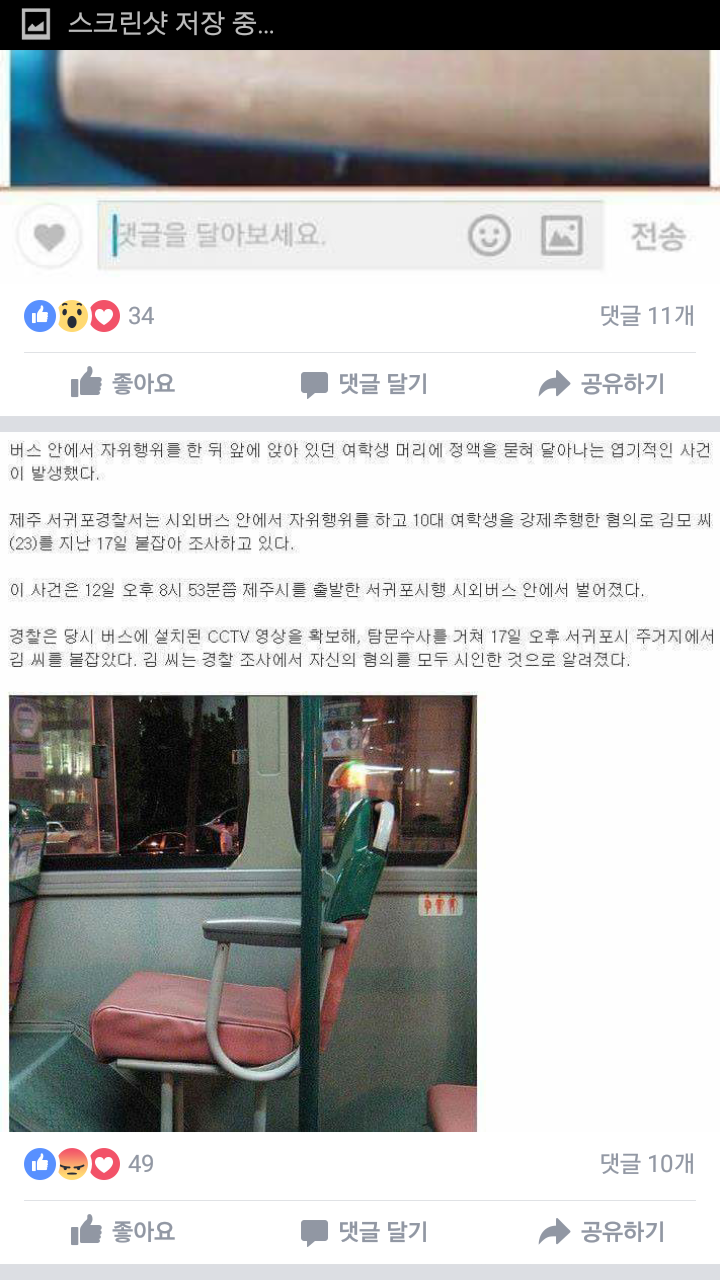Click angry reaction emoji on second post
This screenshot has width=720, height=1280.
[x=72, y=1164]
